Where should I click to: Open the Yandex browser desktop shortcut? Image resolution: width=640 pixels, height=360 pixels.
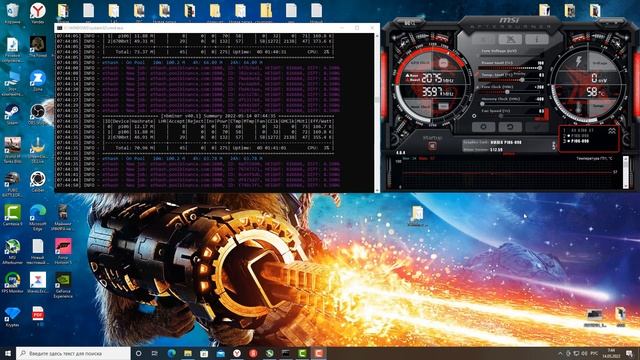pos(38,13)
